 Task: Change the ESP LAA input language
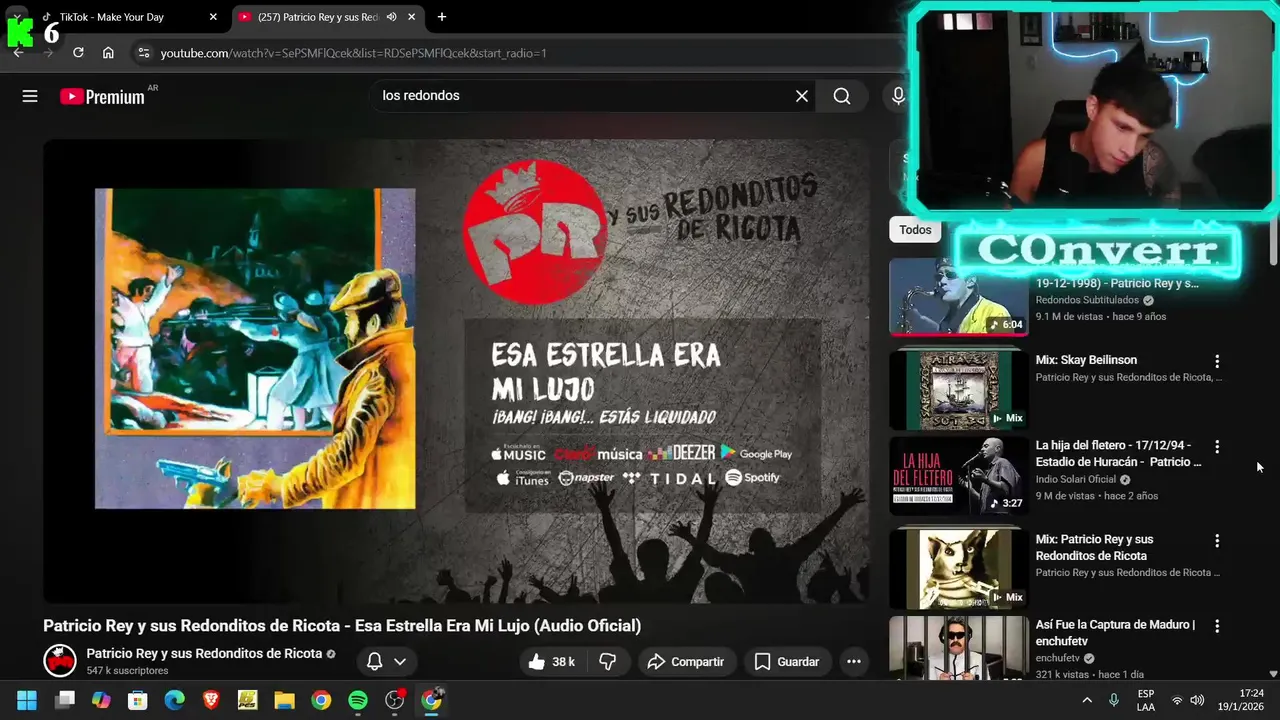tap(1146, 701)
